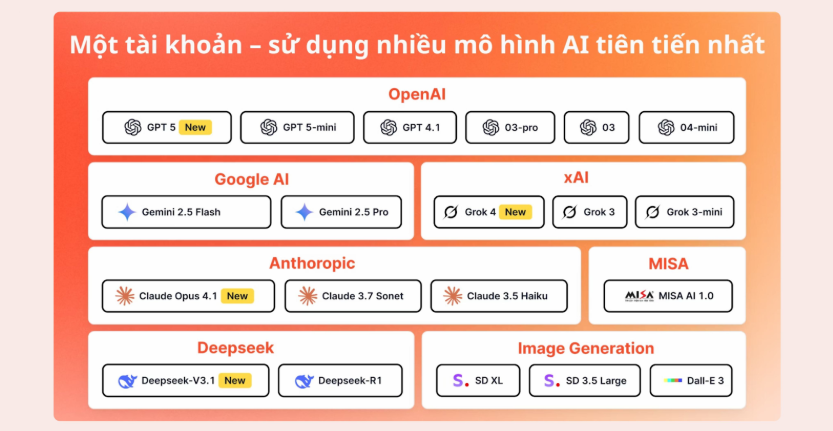Pick the Dall-E 3 label
The width and height of the screenshot is (833, 431).
pos(706,381)
